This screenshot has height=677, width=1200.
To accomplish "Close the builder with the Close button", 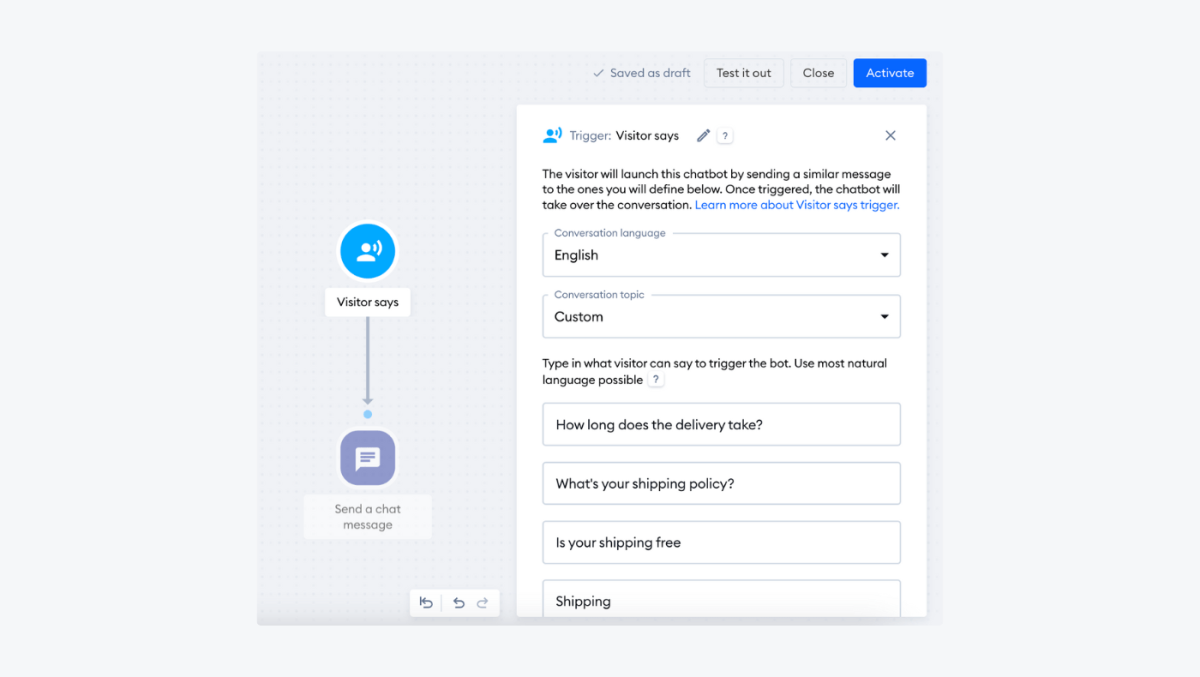I will click(817, 72).
